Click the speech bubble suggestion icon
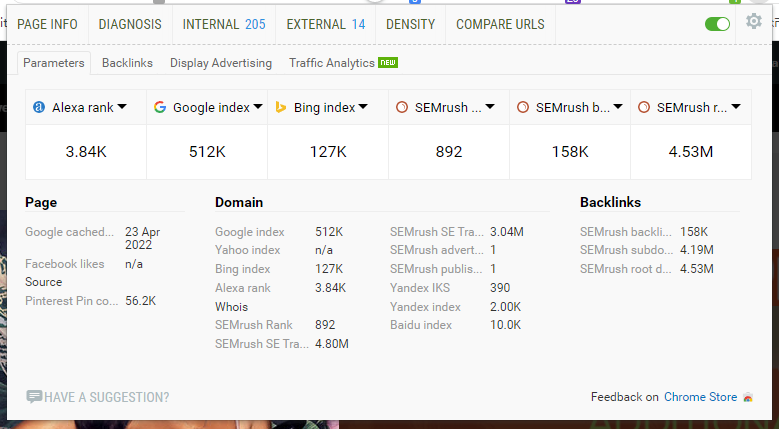This screenshot has height=429, width=779. (34, 397)
